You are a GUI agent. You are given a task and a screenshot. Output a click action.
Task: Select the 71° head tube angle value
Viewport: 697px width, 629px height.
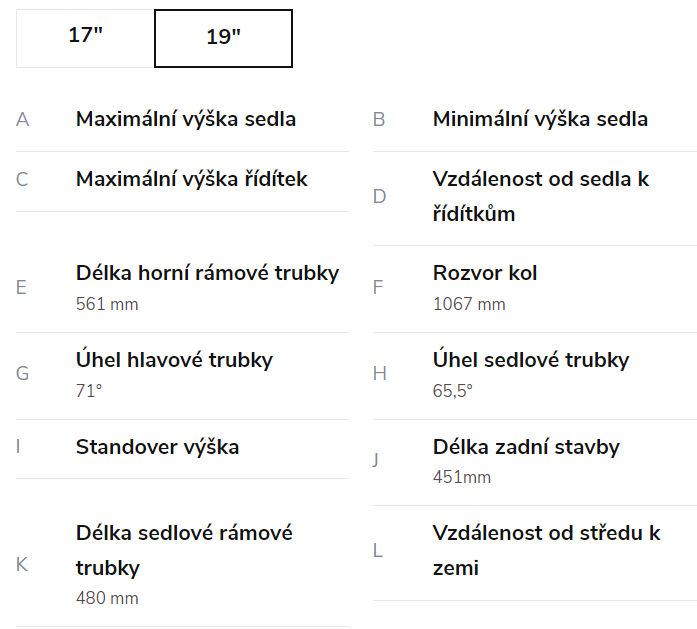(89, 391)
